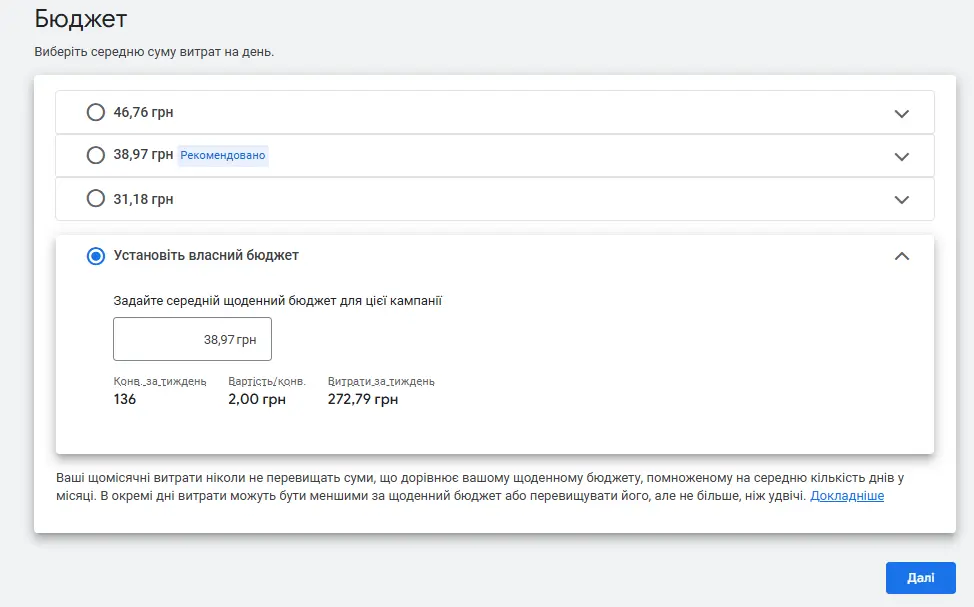Screen dimensions: 974x607
Task: Click the 2,00 грн cost per conversion value
Action: pyautogui.click(x=256, y=399)
